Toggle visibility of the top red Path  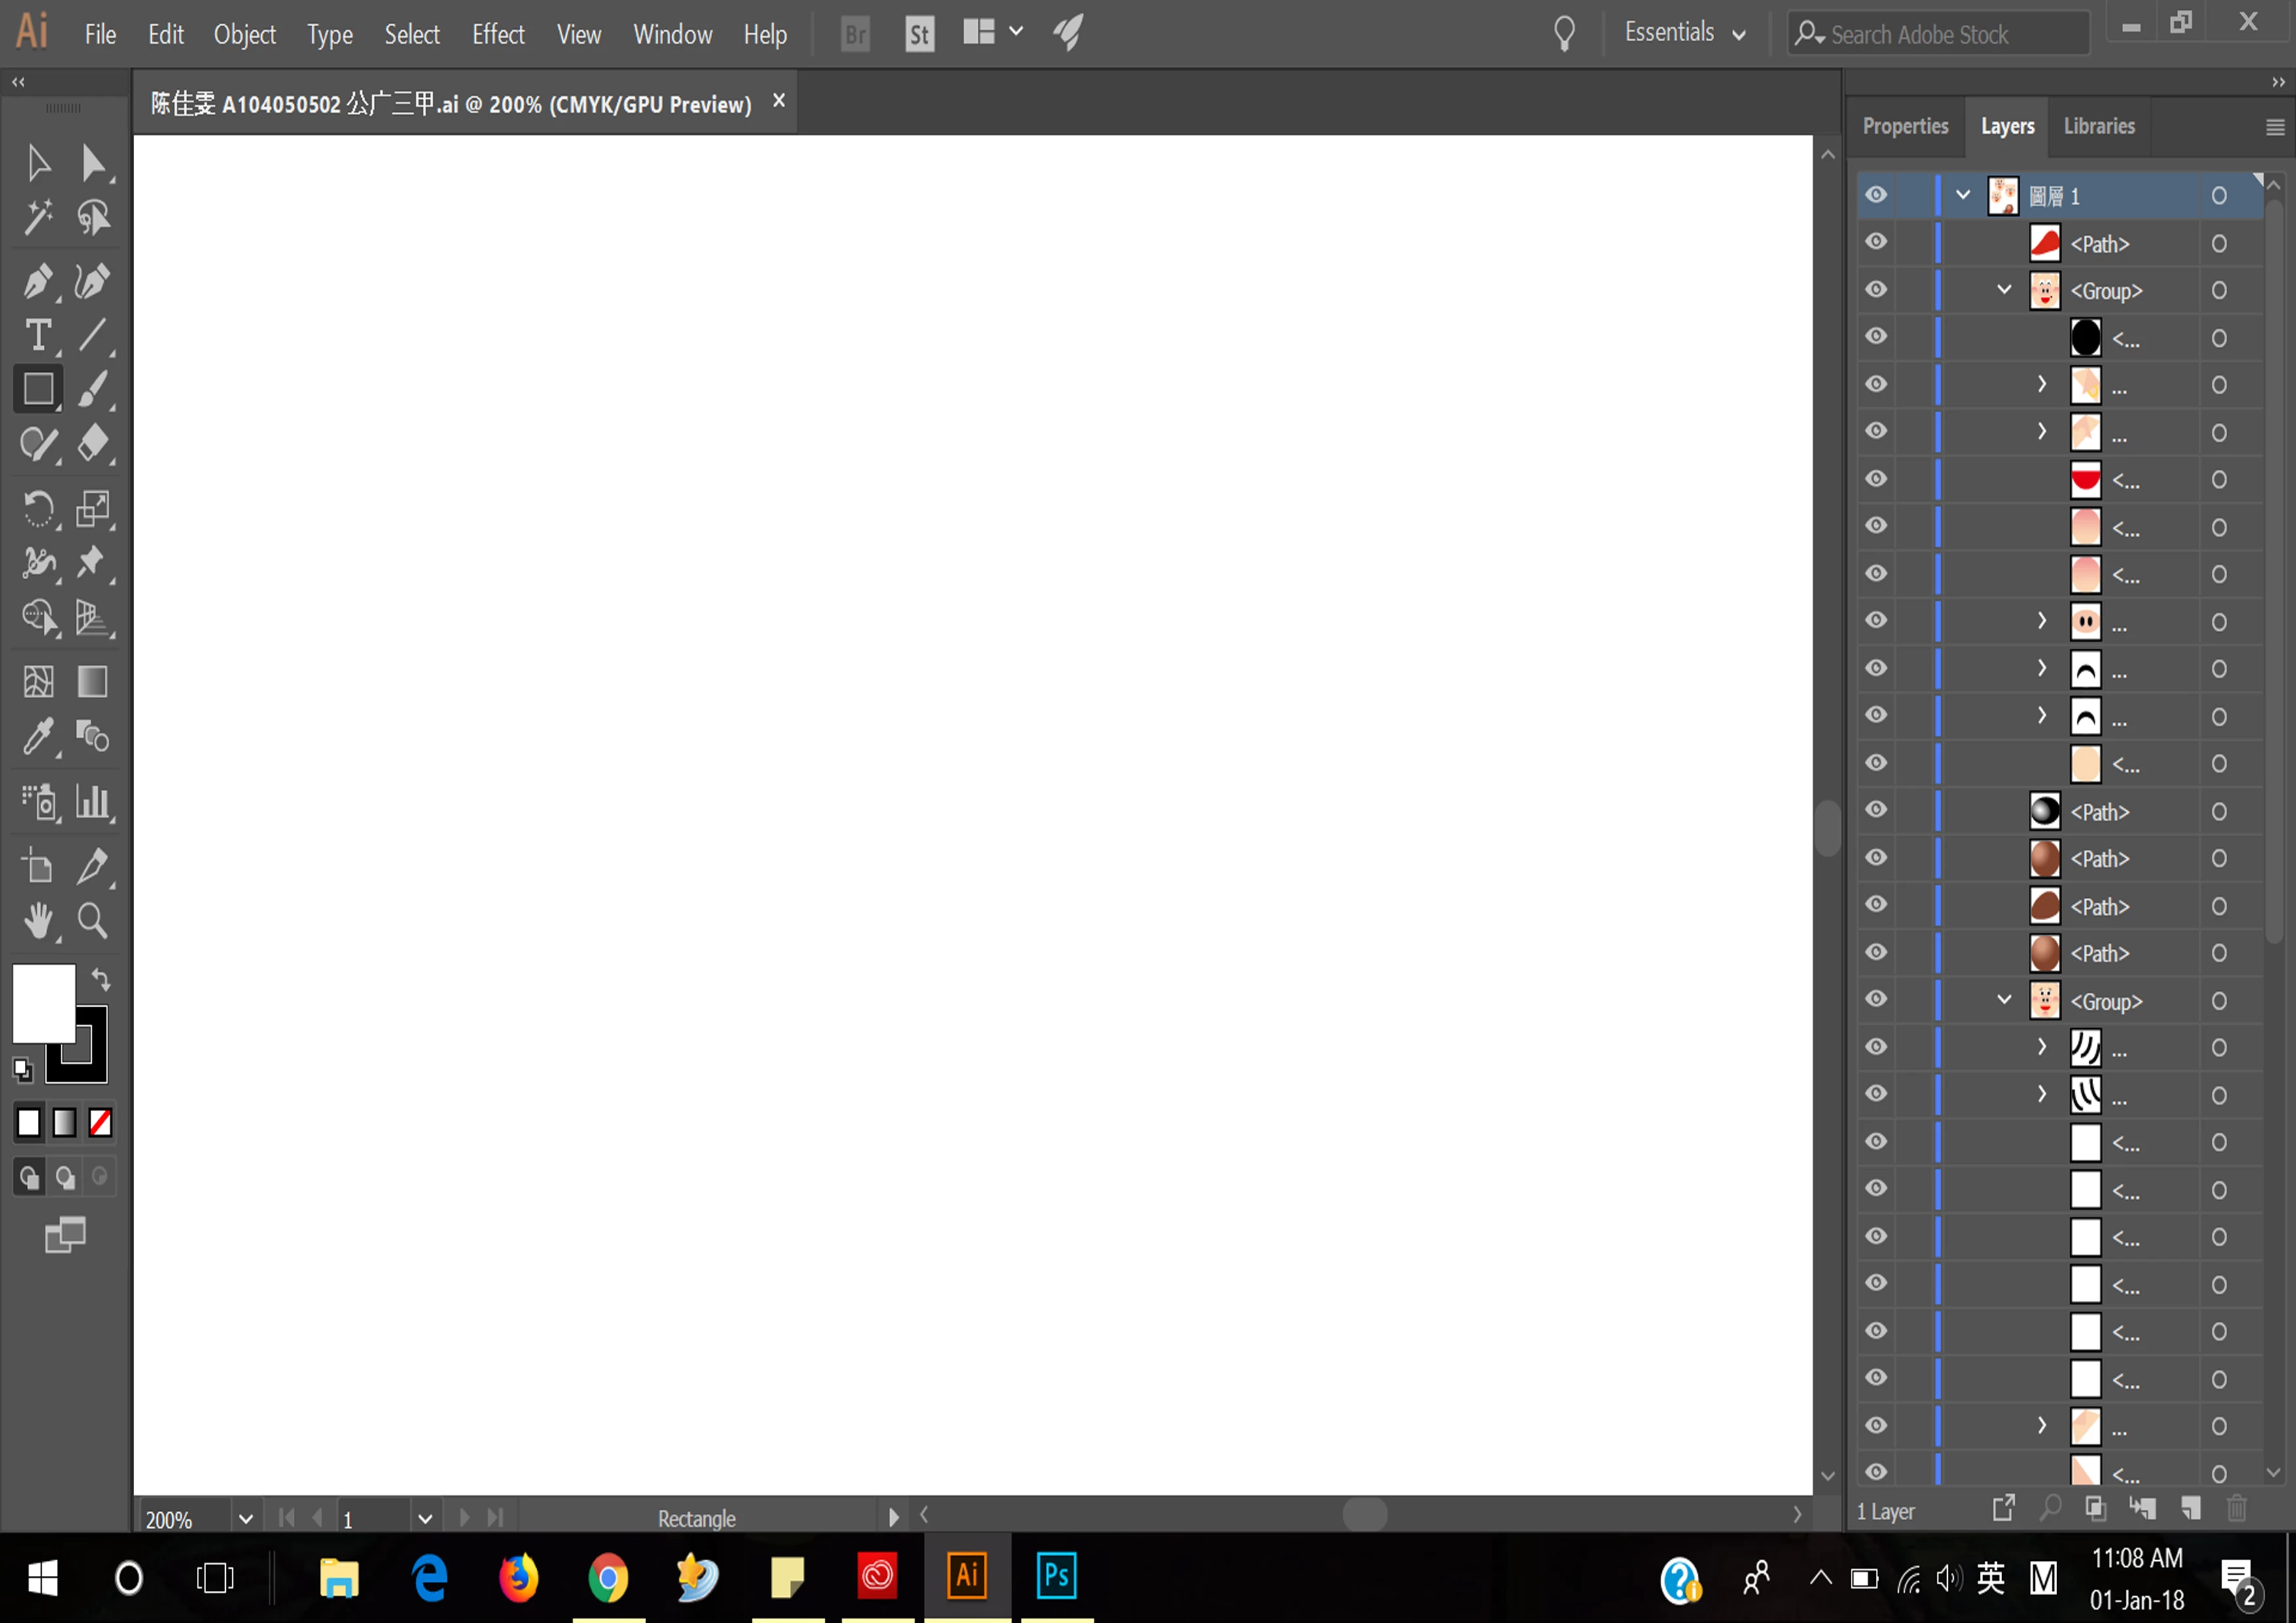click(x=1877, y=242)
